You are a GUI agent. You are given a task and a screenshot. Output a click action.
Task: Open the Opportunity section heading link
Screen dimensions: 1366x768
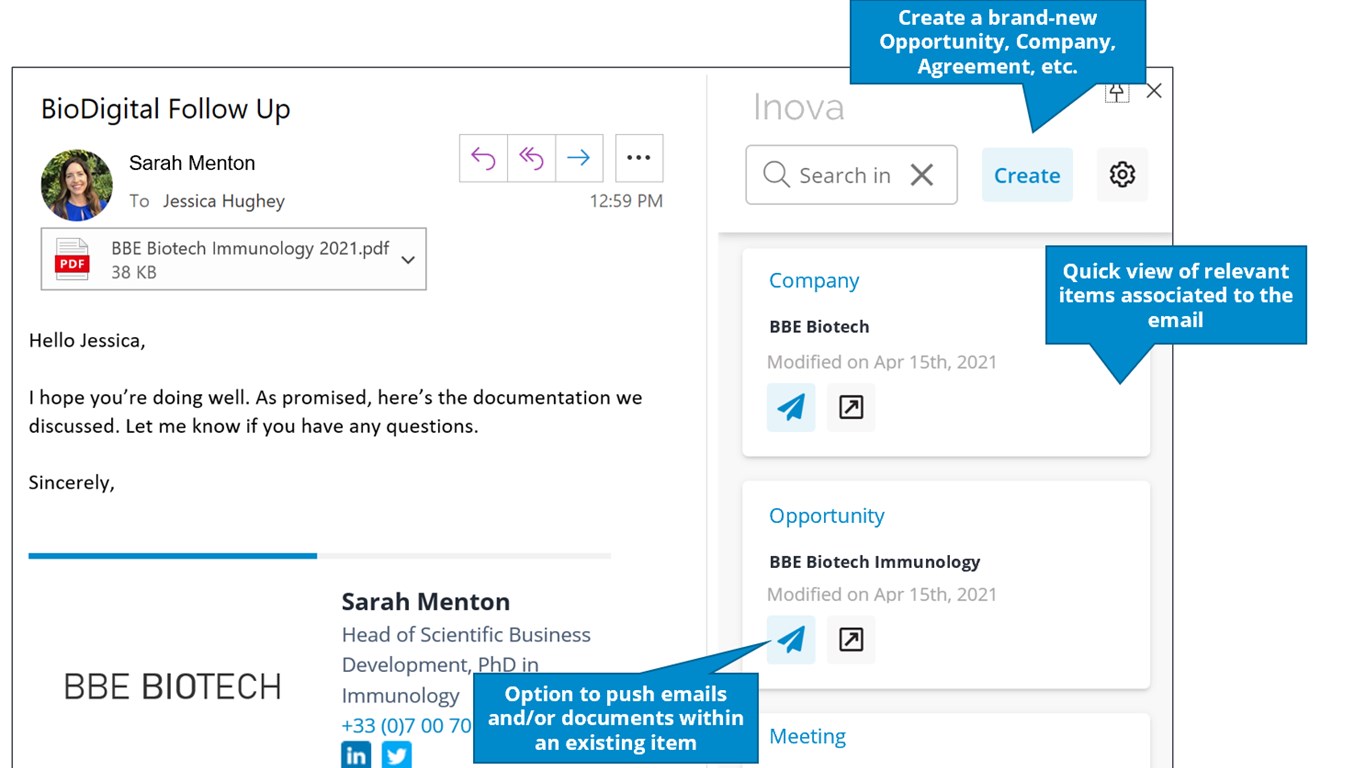point(827,516)
